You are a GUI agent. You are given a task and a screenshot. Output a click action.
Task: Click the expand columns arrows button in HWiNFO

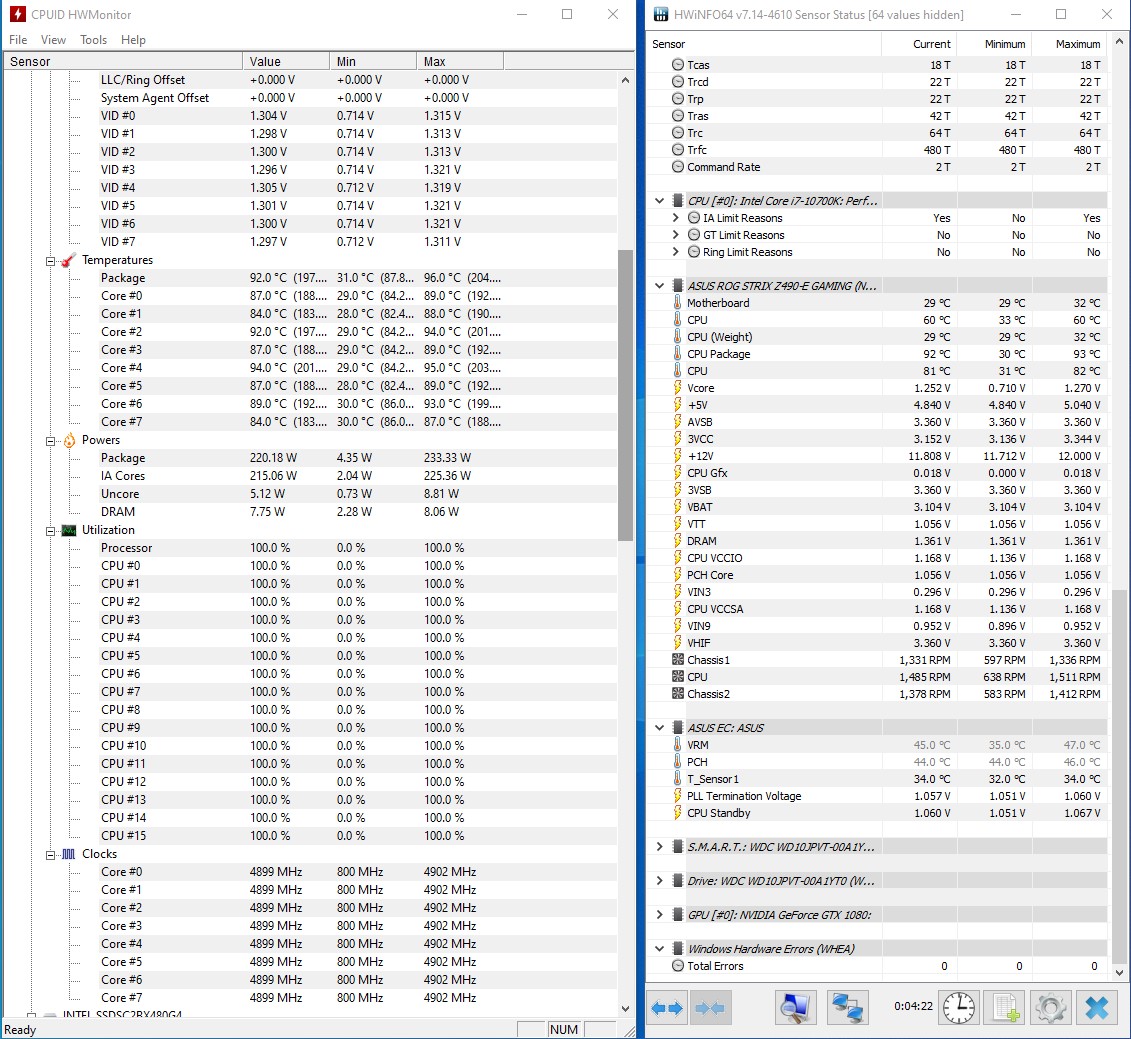(666, 1007)
